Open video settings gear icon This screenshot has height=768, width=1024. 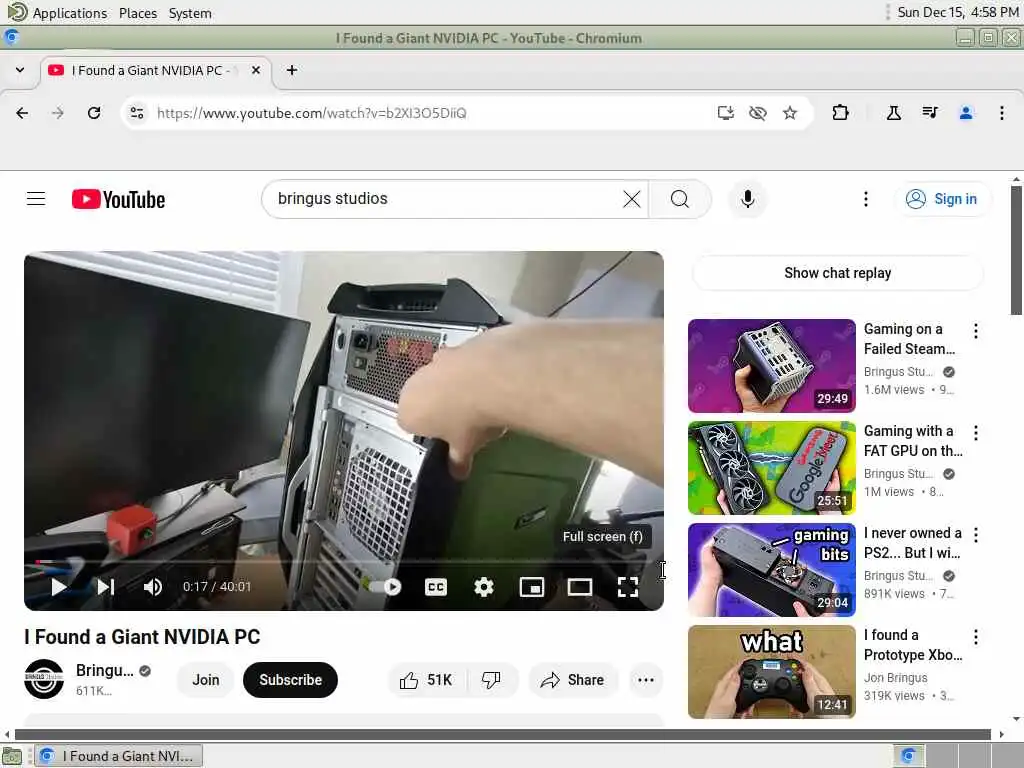(x=484, y=586)
